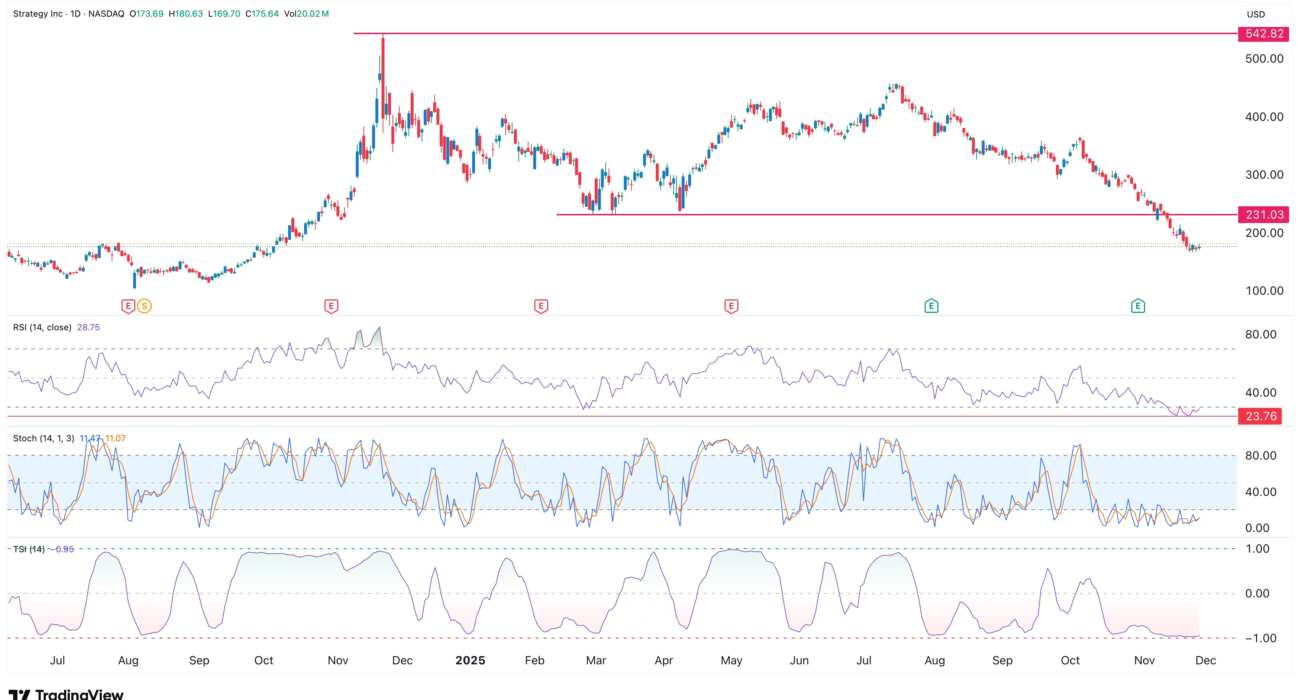Click the 2025 year label on time axis
Image resolution: width=1300 pixels, height=700 pixels.
pyautogui.click(x=469, y=661)
